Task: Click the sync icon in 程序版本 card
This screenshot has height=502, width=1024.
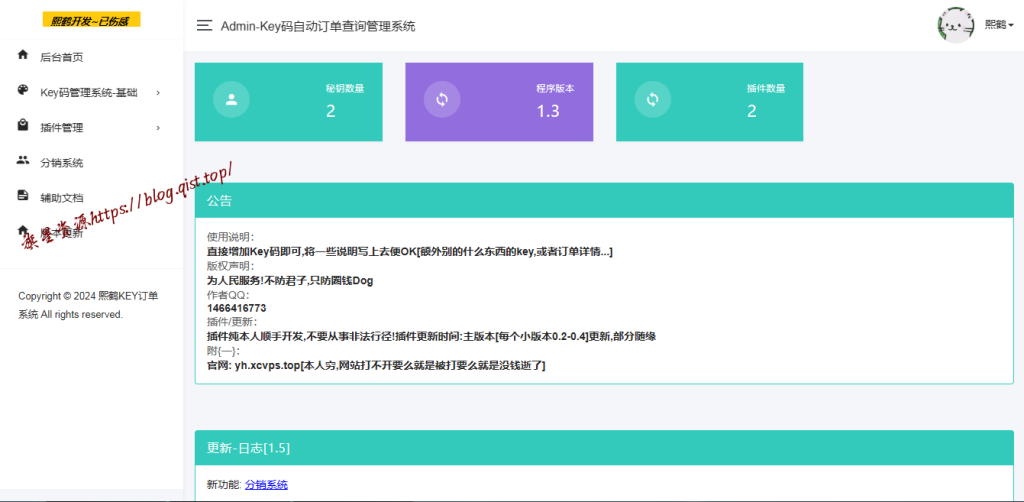Action: coord(441,99)
